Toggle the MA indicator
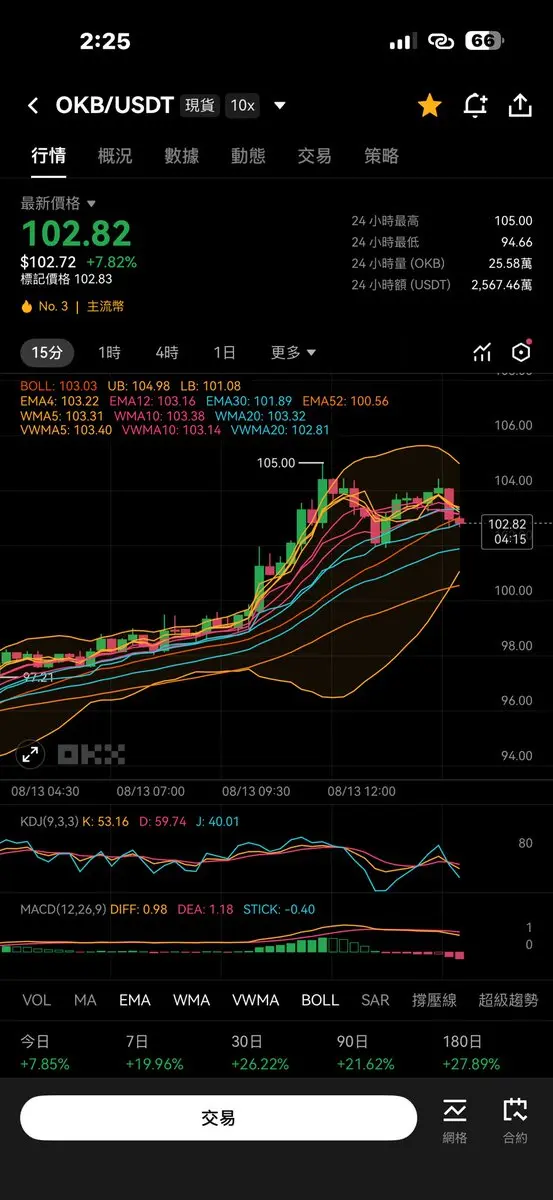The image size is (553, 1200). pyautogui.click(x=85, y=1000)
